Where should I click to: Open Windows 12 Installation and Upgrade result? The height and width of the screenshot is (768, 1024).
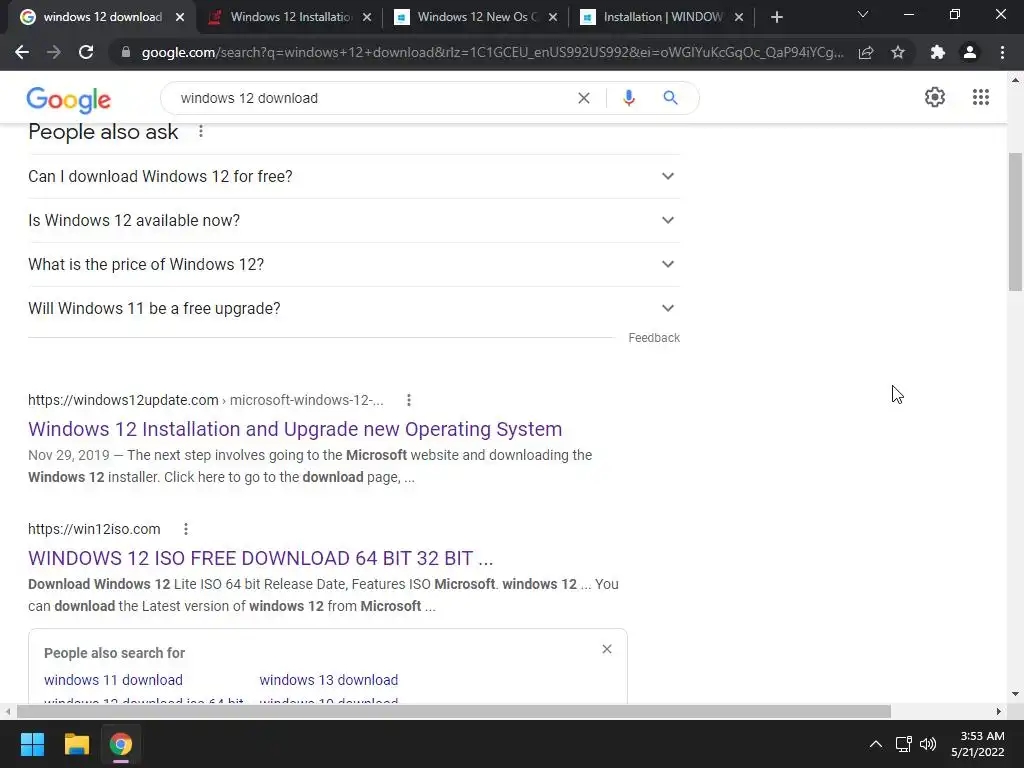tap(295, 429)
